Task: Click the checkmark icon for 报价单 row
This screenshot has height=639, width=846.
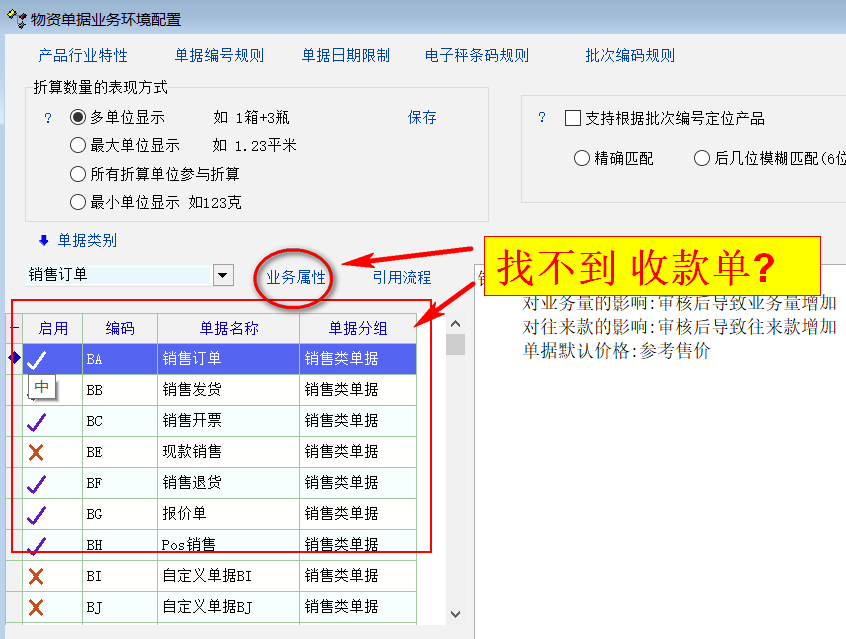Action: coord(37,514)
